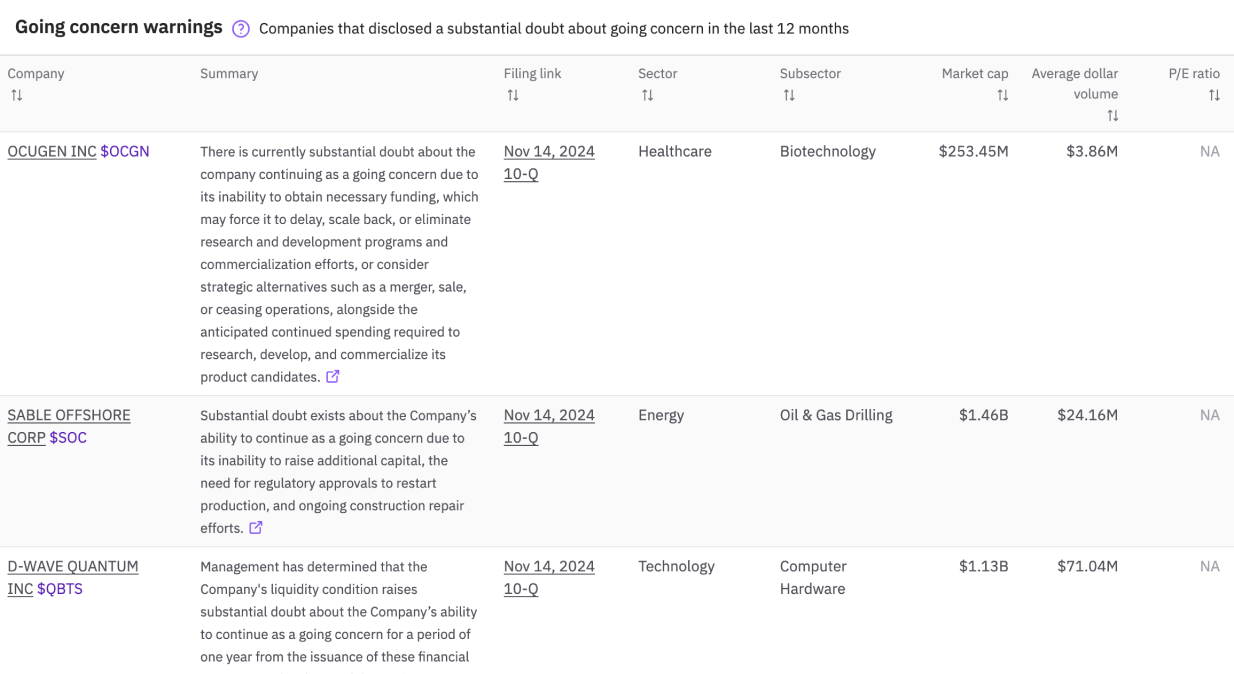Click the help question mark icon

click(241, 29)
